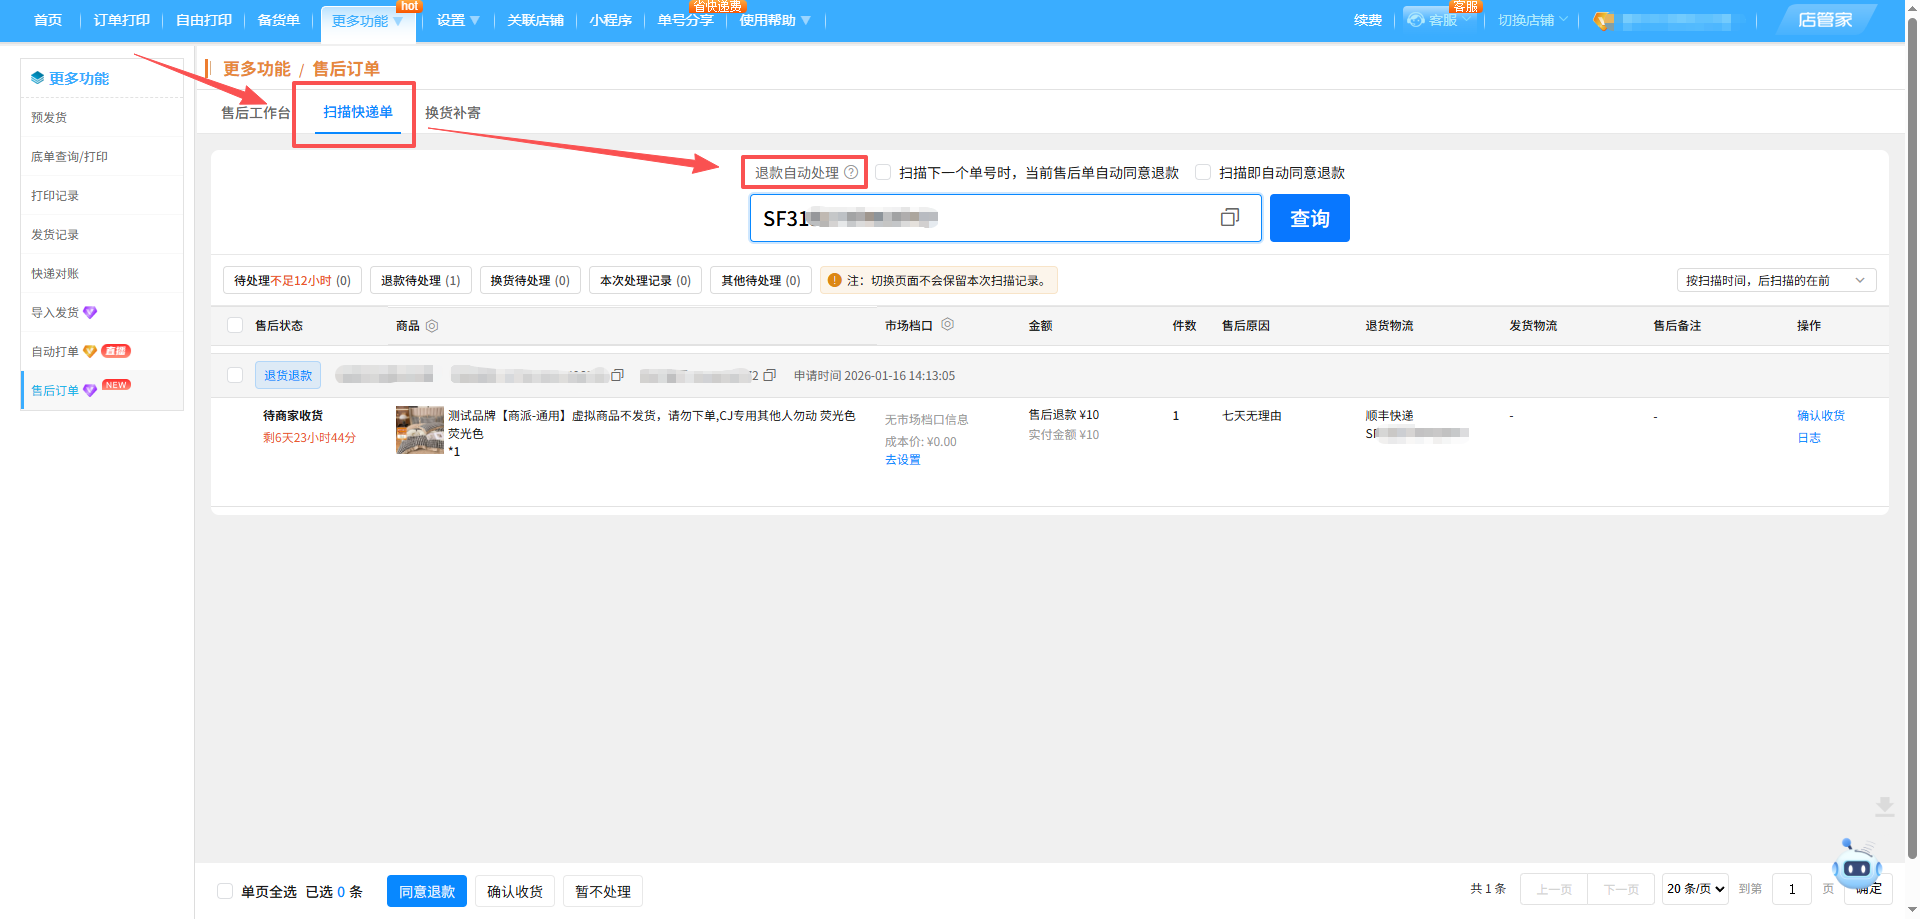Open the 按扫描时间 sort dropdown
Viewport: 1920px width, 919px height.
1775,280
